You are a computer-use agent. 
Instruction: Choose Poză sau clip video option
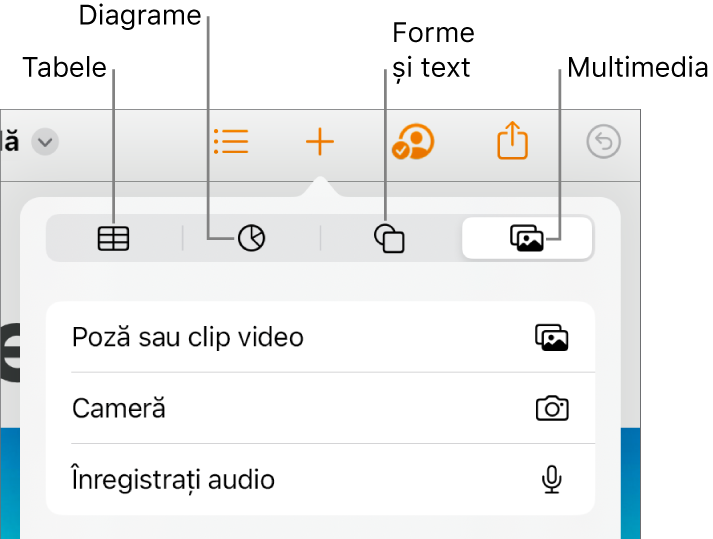point(321,337)
